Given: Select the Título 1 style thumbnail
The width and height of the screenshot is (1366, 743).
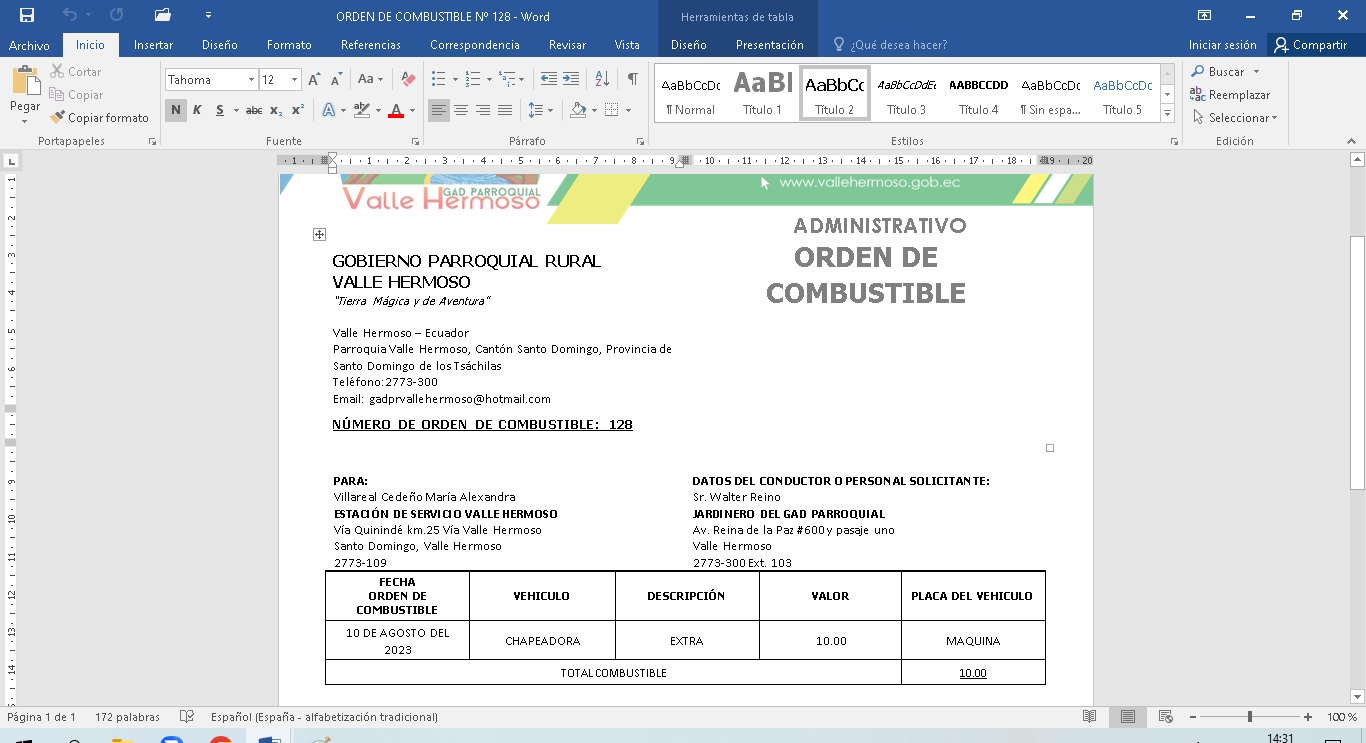Looking at the screenshot, I should 762,94.
